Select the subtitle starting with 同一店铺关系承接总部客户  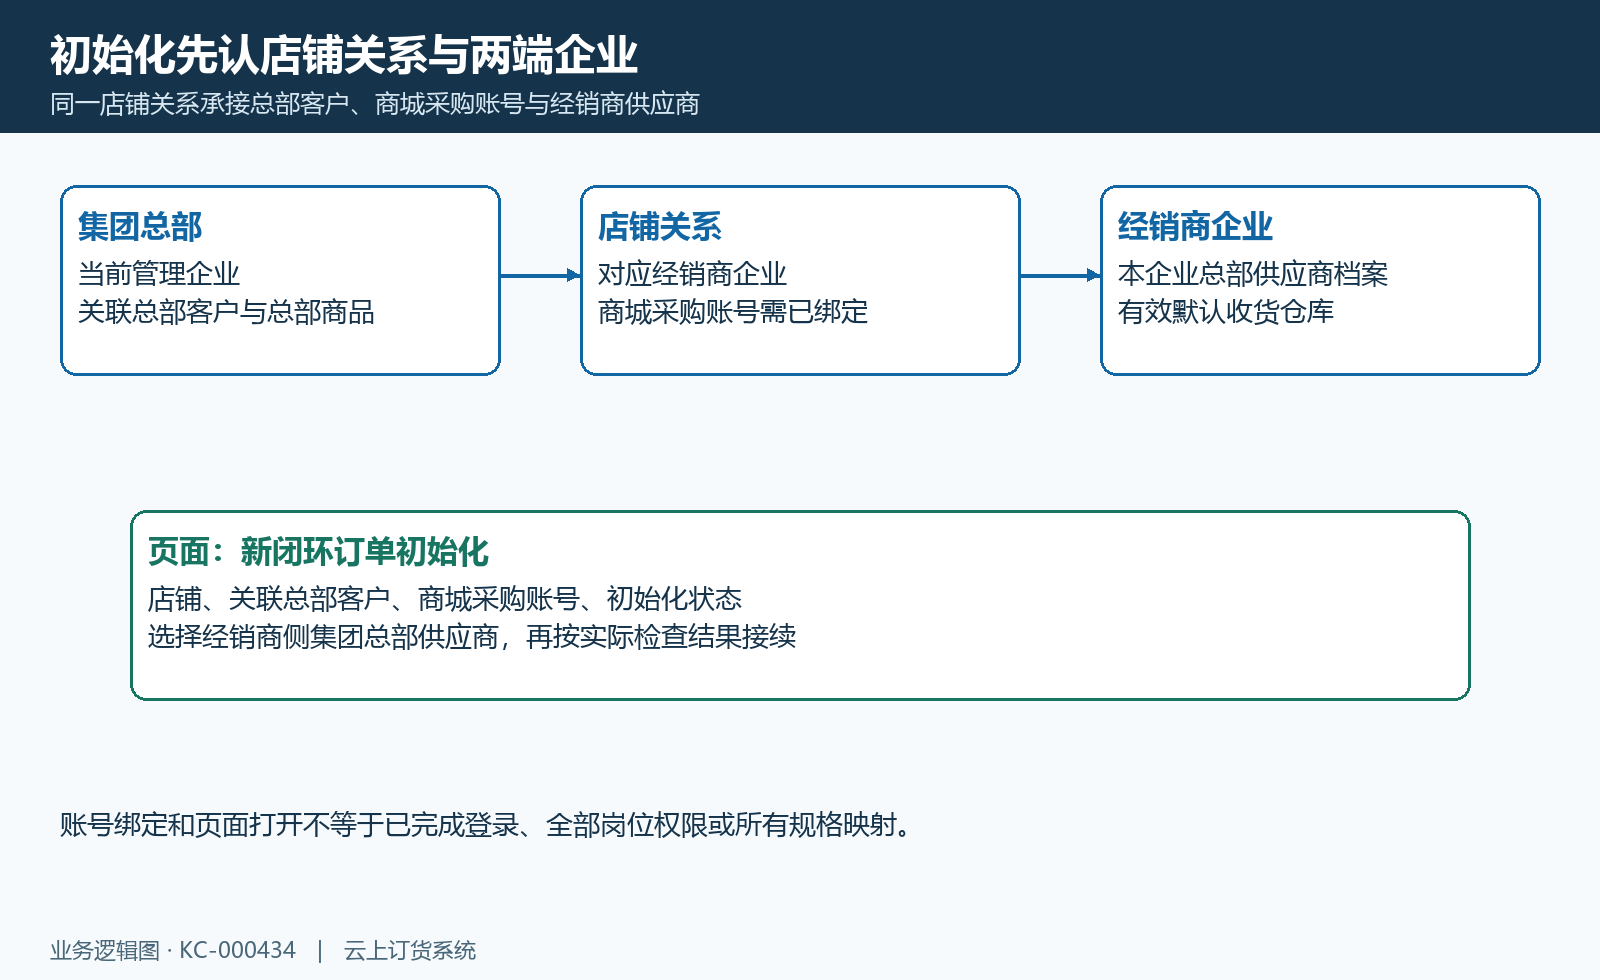(375, 104)
